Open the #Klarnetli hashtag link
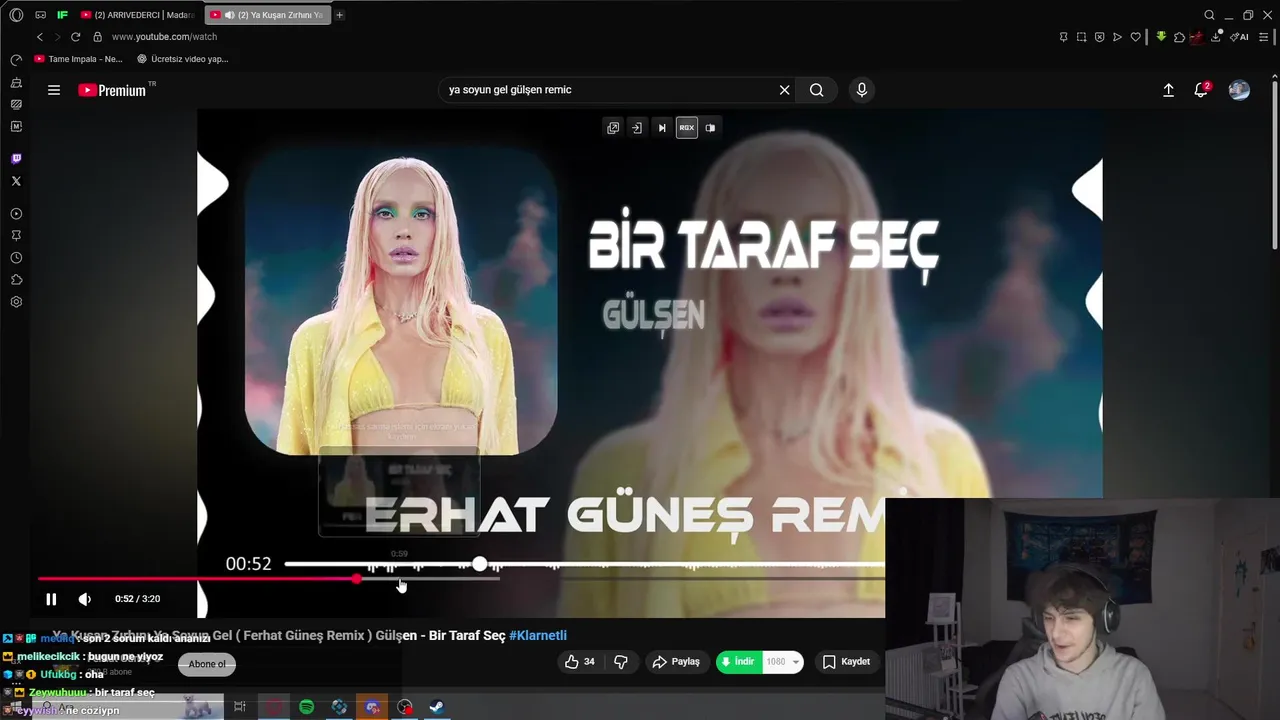 pos(538,636)
